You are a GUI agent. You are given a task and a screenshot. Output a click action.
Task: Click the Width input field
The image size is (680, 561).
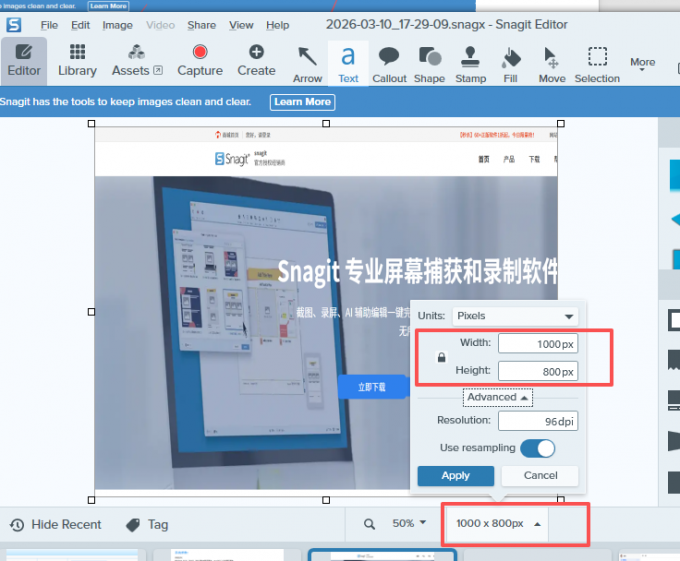(x=538, y=343)
